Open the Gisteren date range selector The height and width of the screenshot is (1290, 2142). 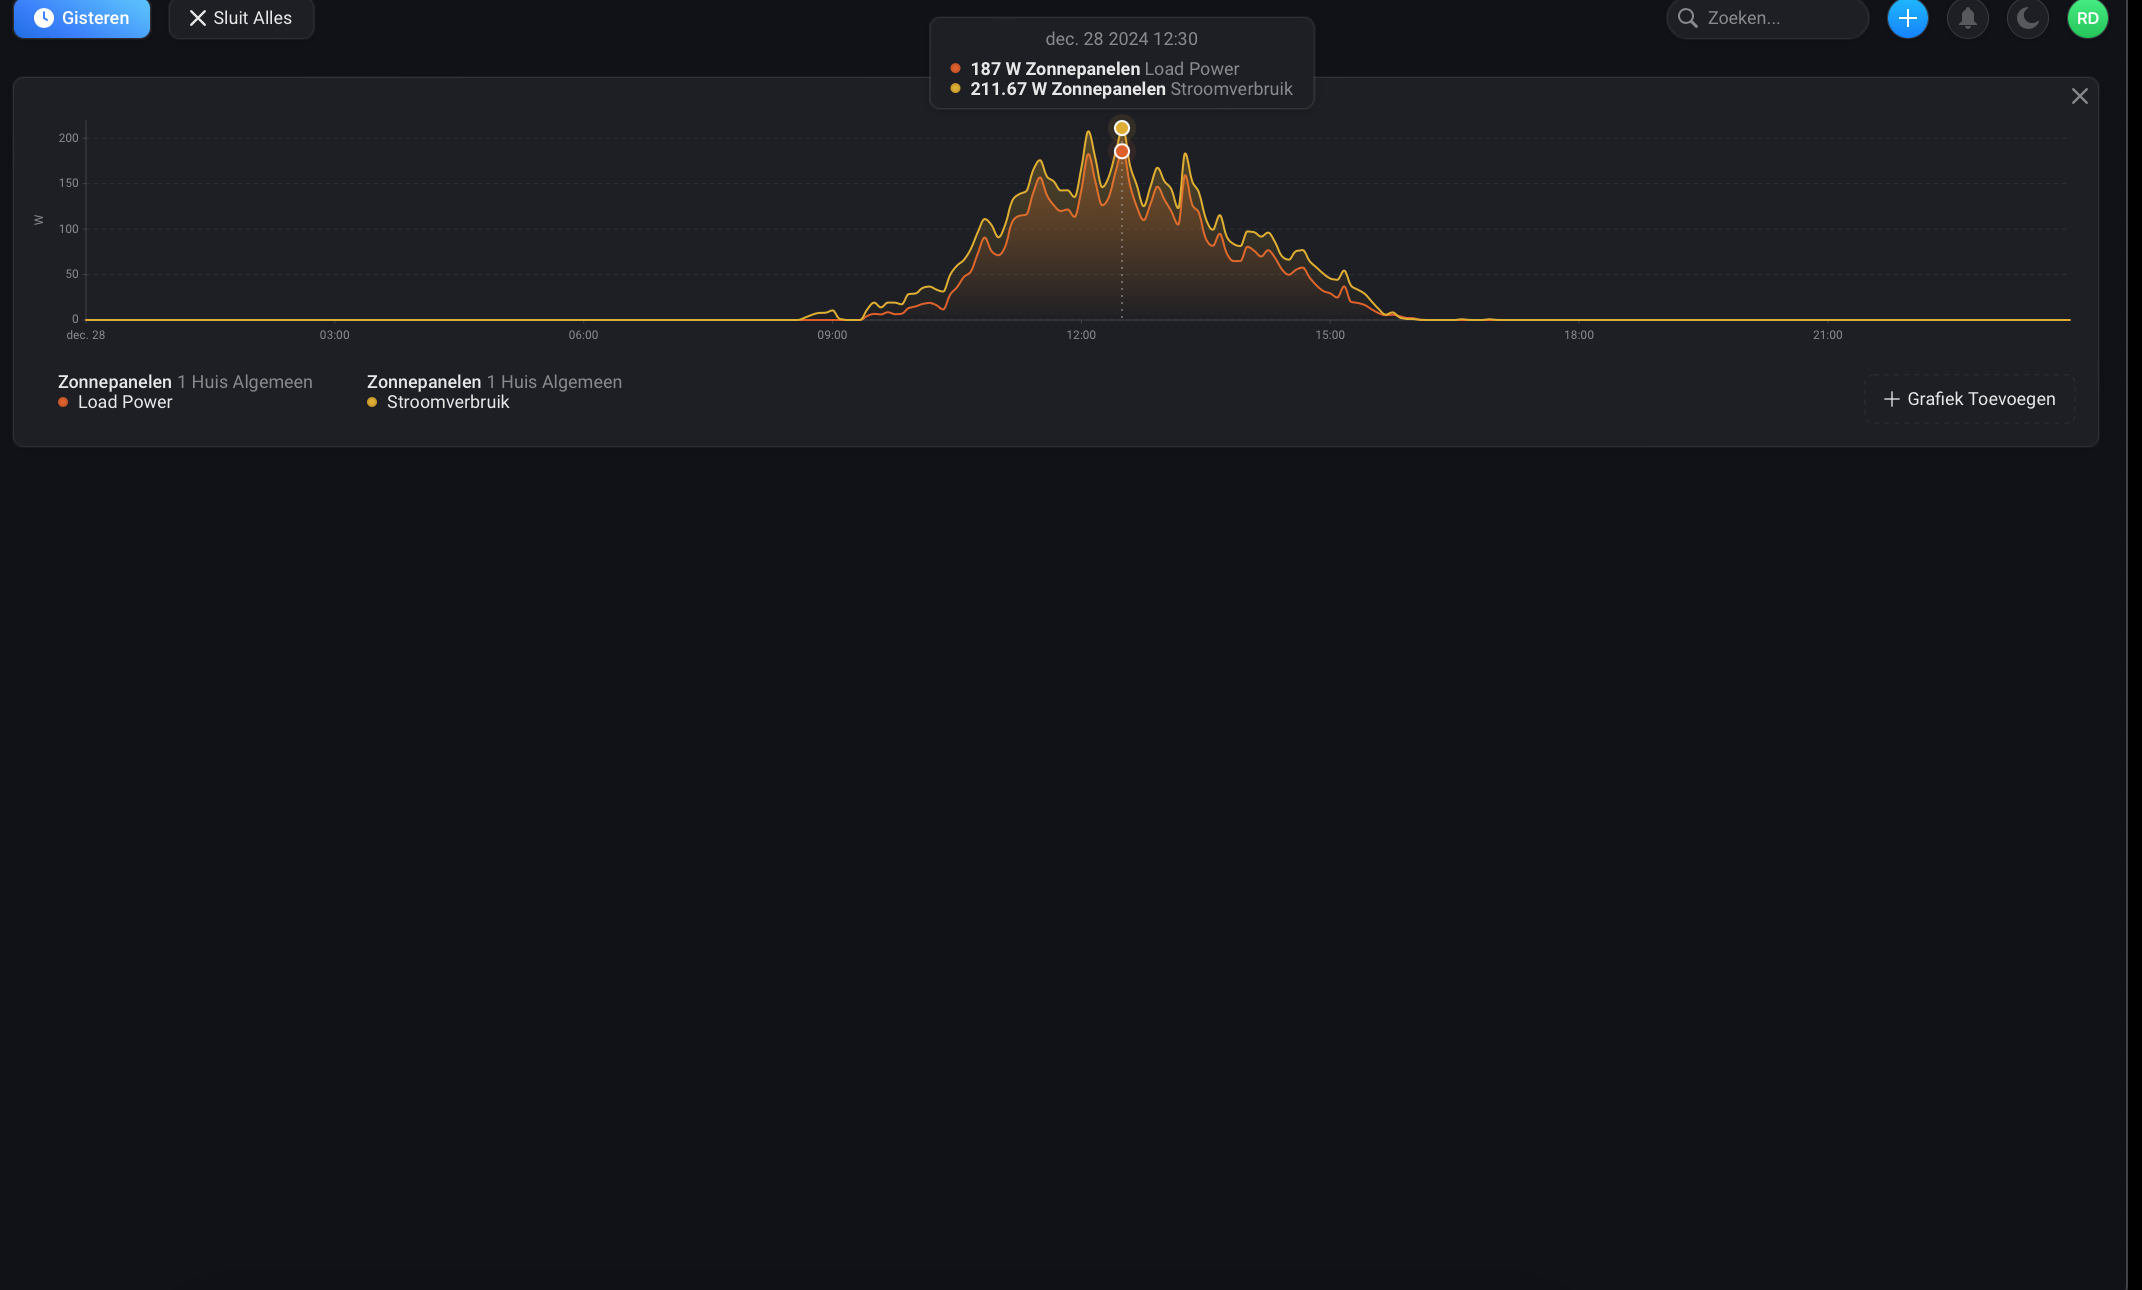[x=82, y=18]
